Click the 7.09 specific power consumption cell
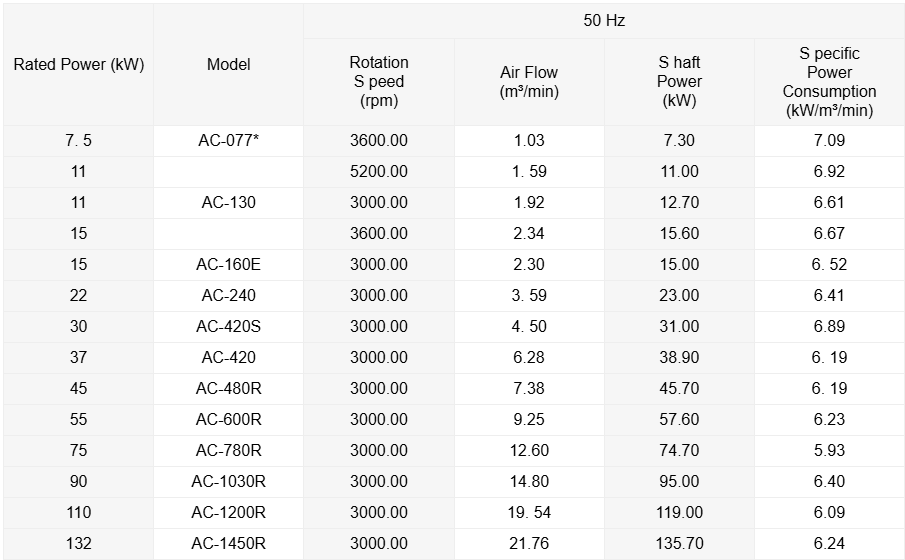Viewport: 905px width, 560px height. click(x=829, y=141)
